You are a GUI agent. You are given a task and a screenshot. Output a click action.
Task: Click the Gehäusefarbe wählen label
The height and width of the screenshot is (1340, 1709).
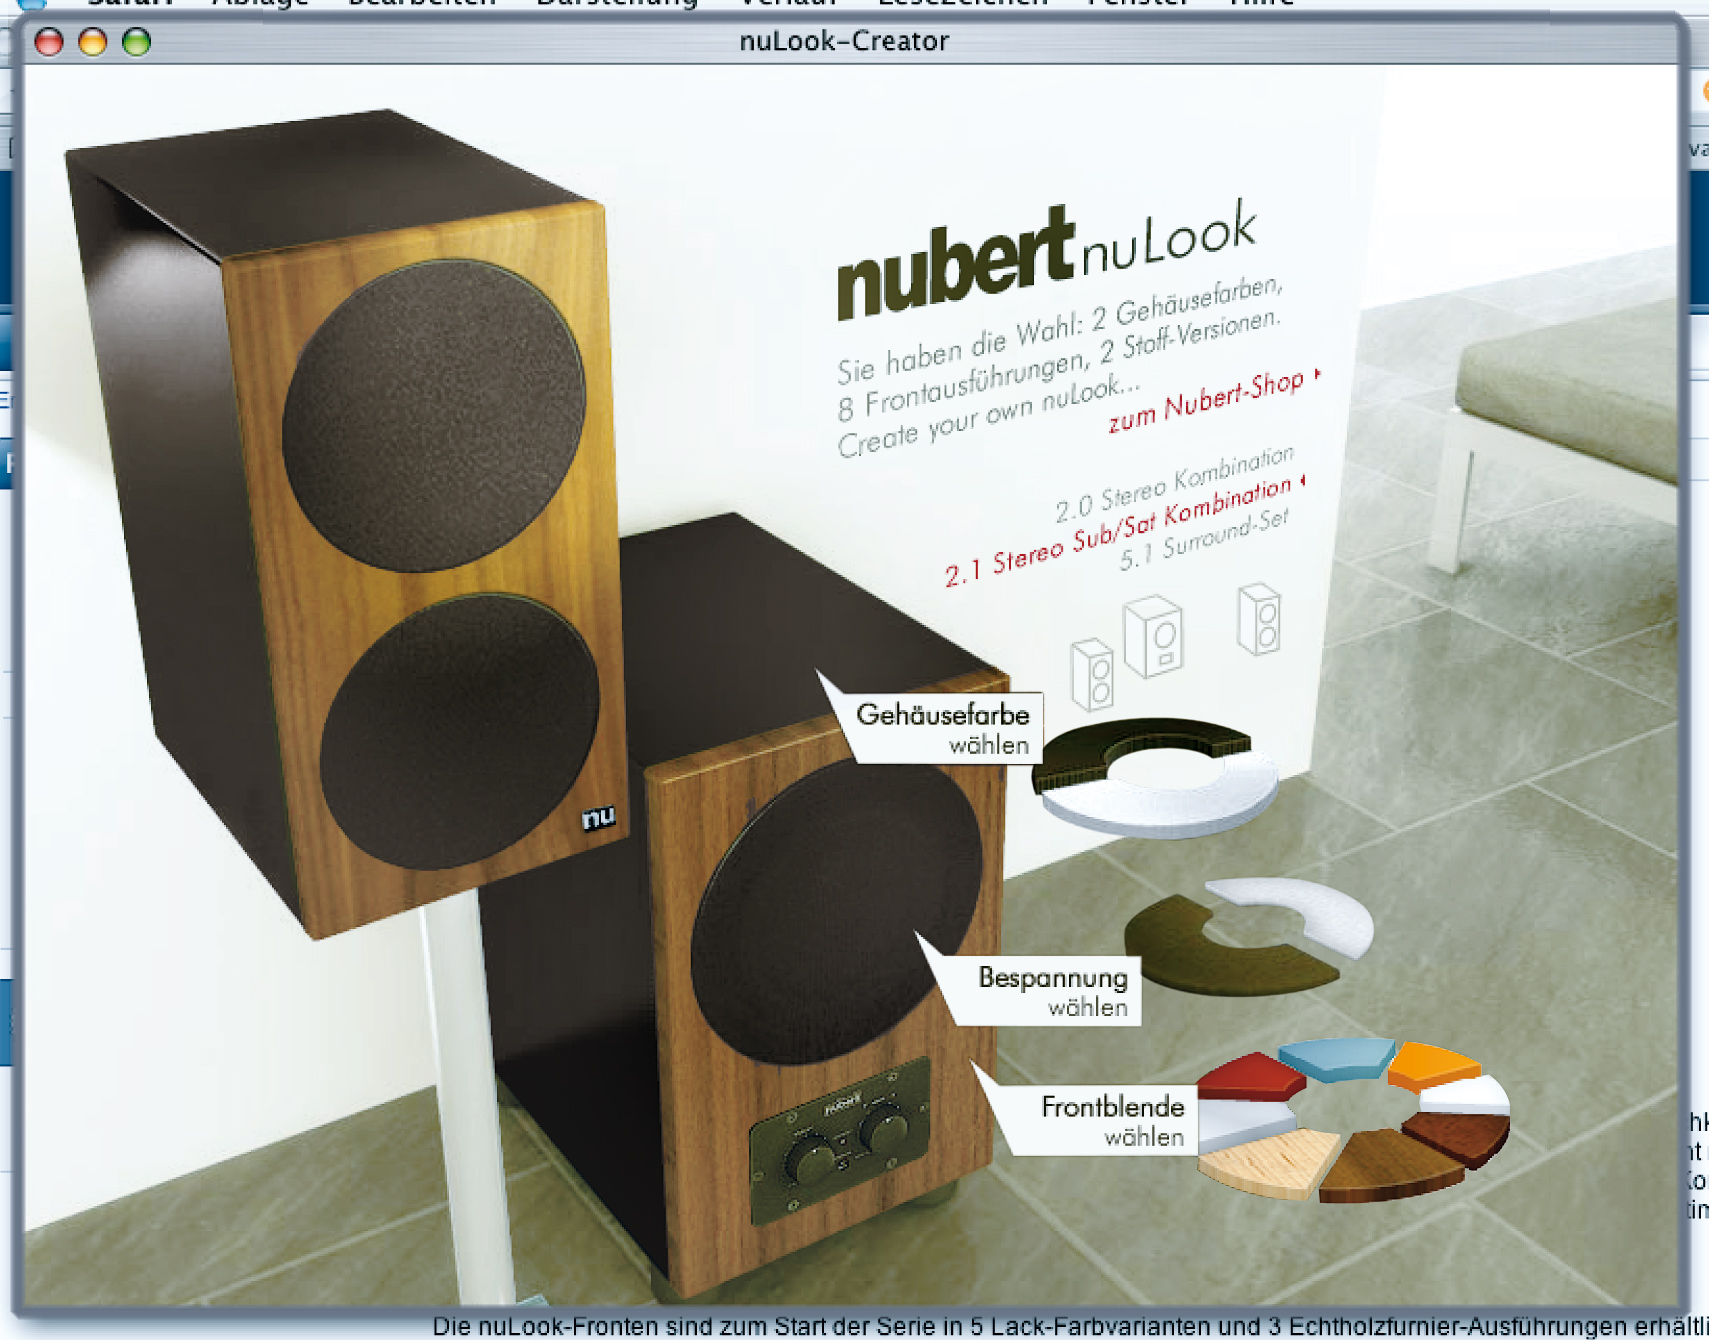click(943, 729)
